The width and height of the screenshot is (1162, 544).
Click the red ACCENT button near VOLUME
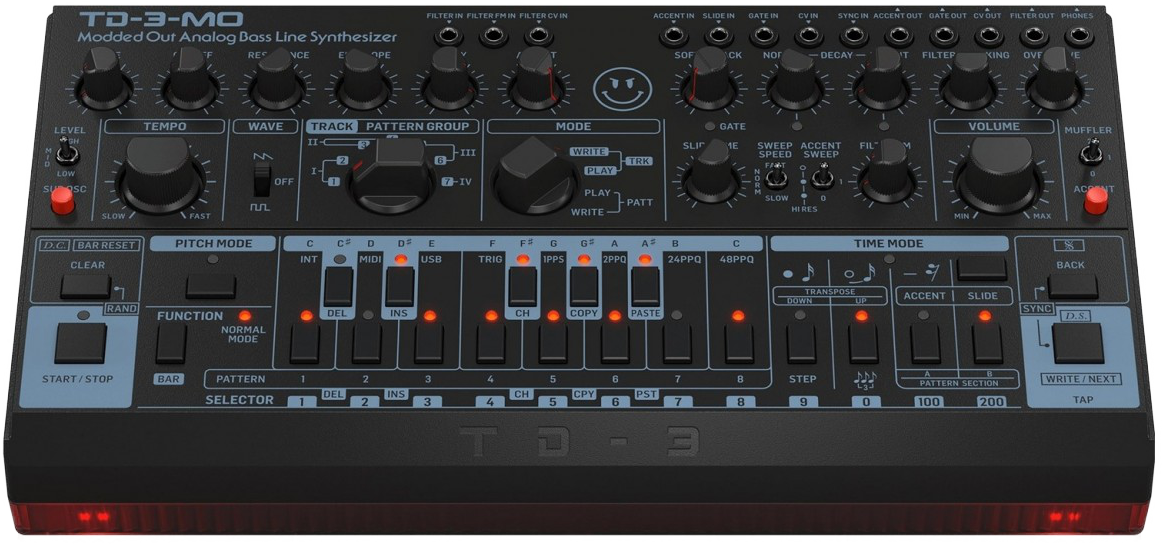pos(1095,201)
